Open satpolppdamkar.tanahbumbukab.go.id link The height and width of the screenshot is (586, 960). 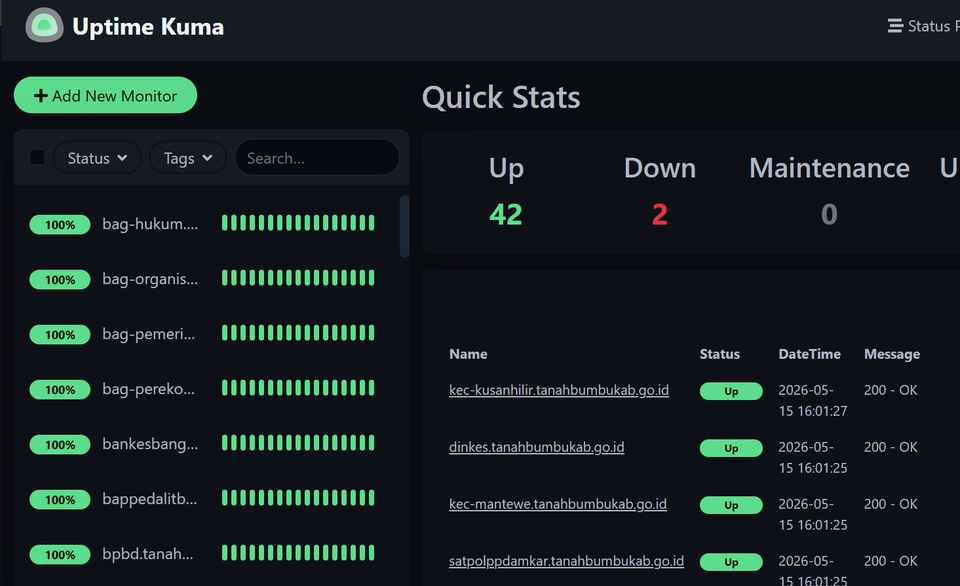click(x=566, y=561)
